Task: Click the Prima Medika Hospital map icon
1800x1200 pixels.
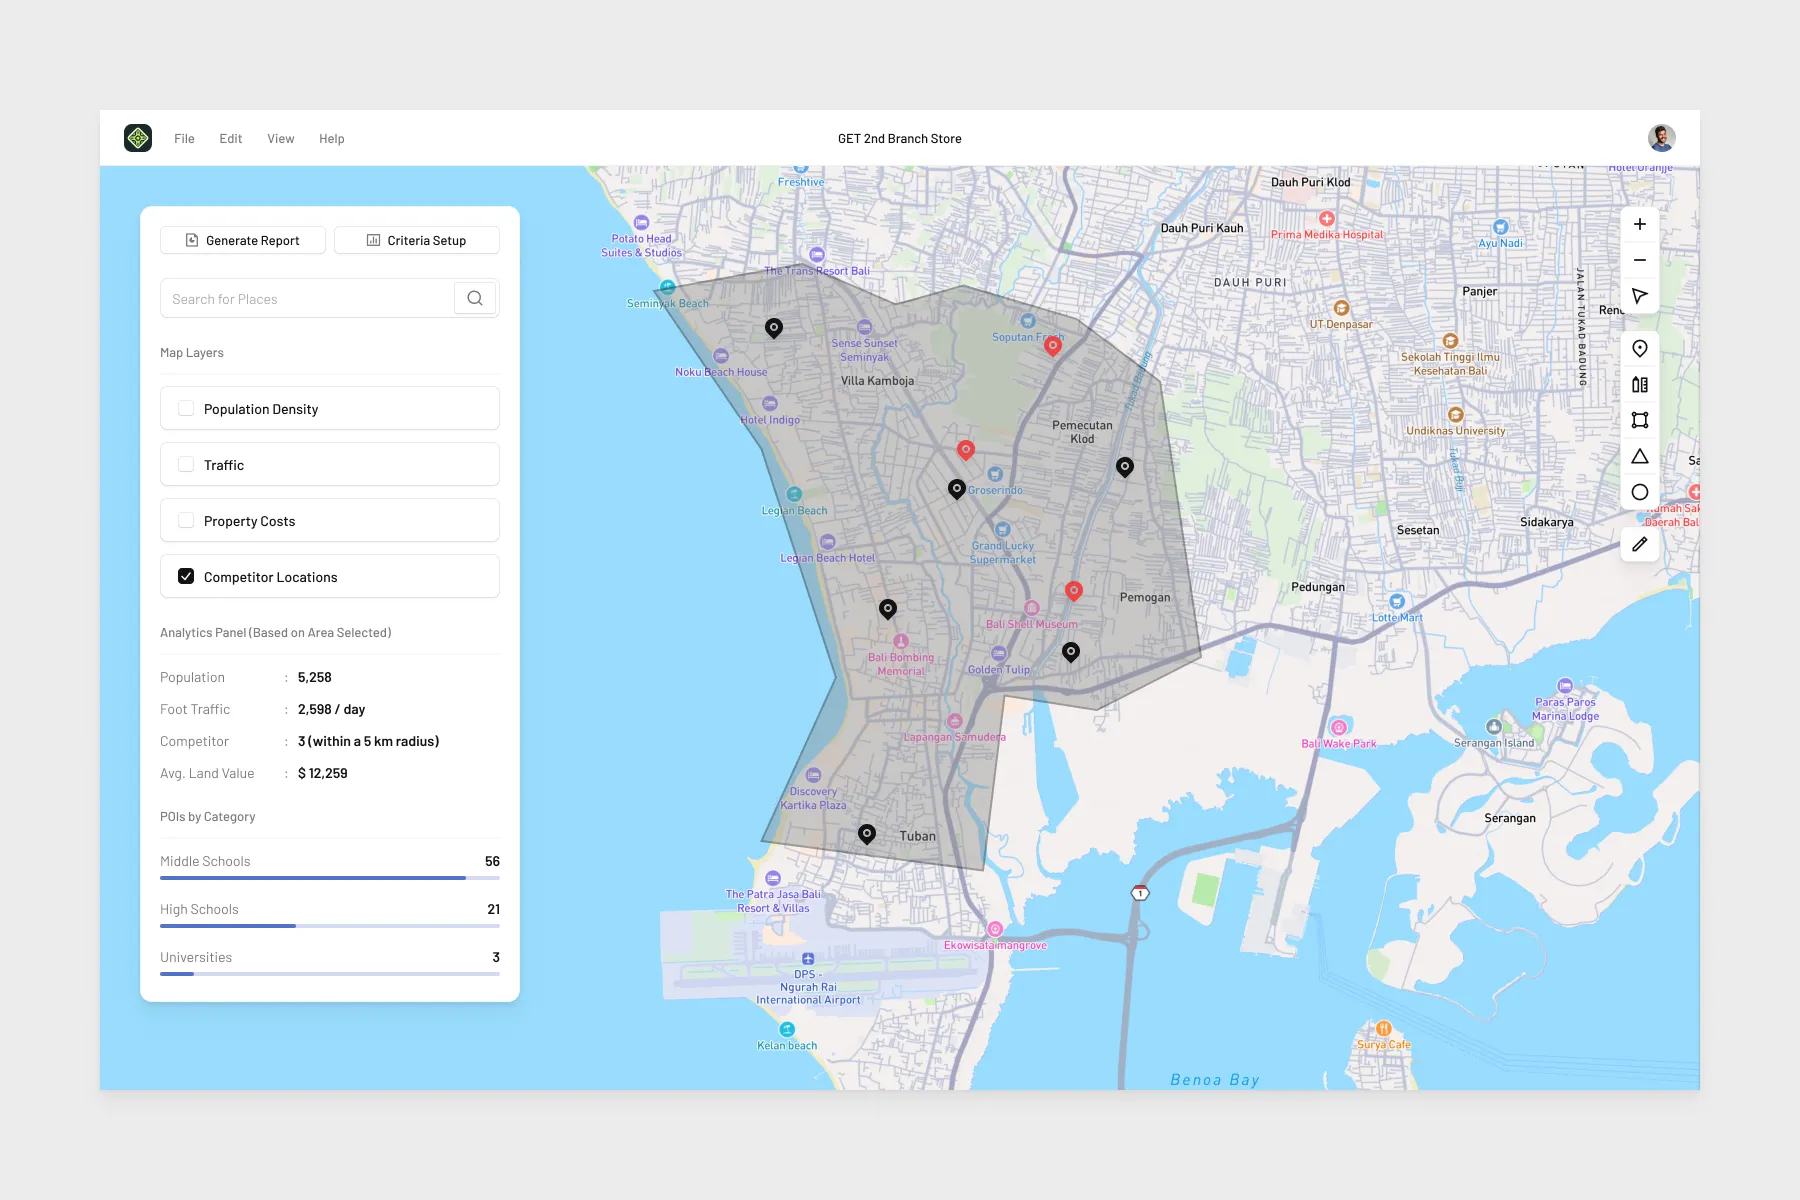Action: point(1327,219)
